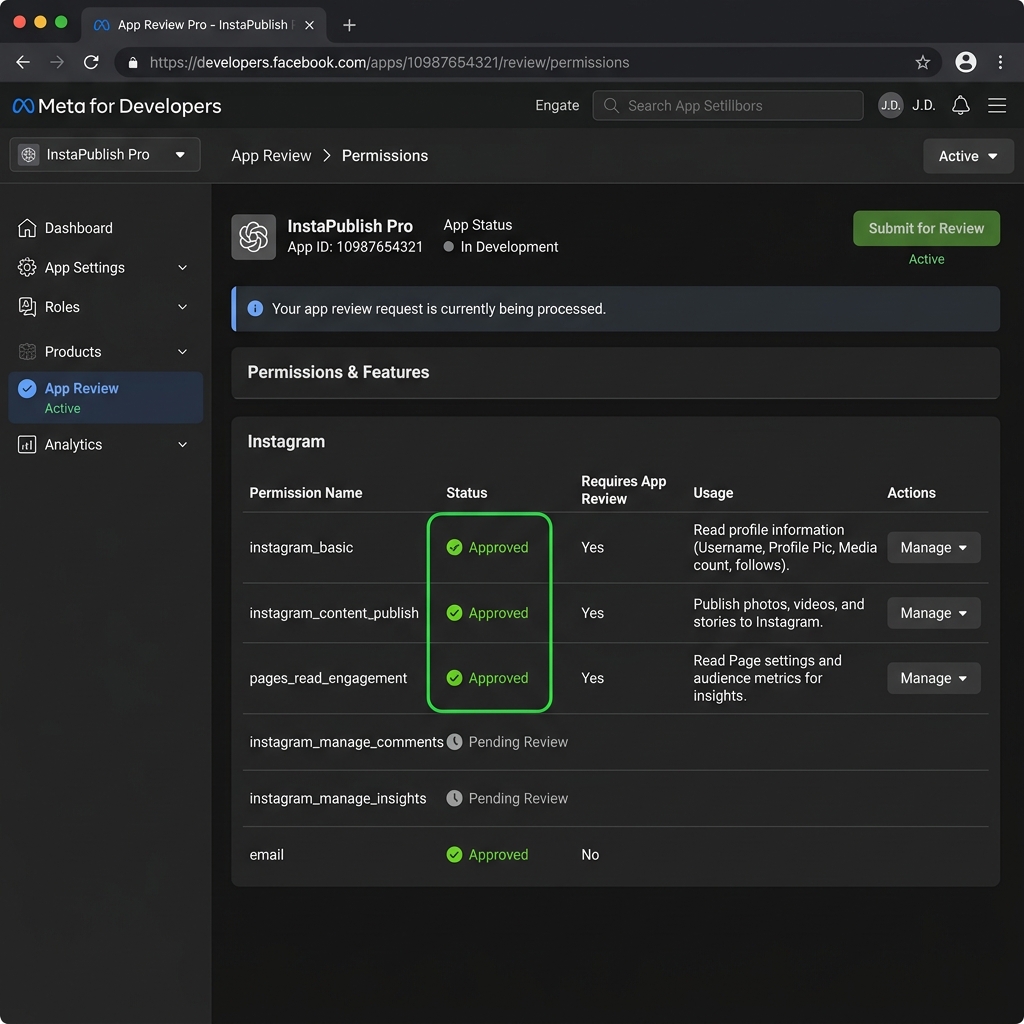This screenshot has width=1024, height=1024.
Task: Click the J.D. profile avatar
Action: tap(890, 105)
